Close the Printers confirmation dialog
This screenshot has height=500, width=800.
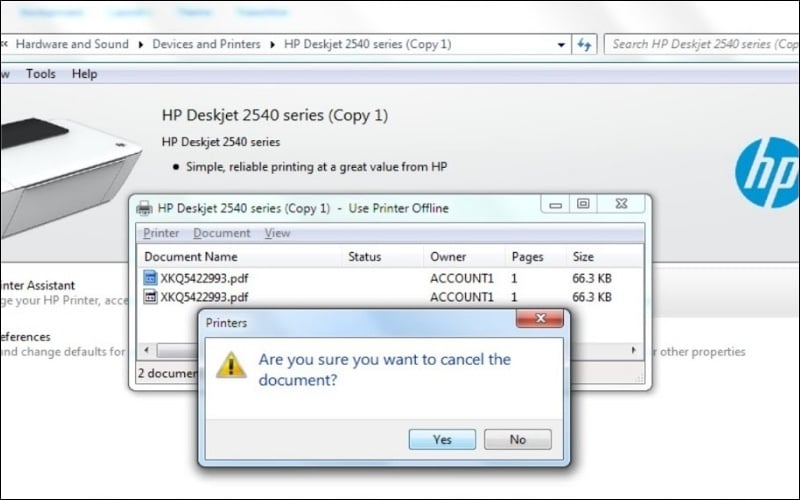540,321
